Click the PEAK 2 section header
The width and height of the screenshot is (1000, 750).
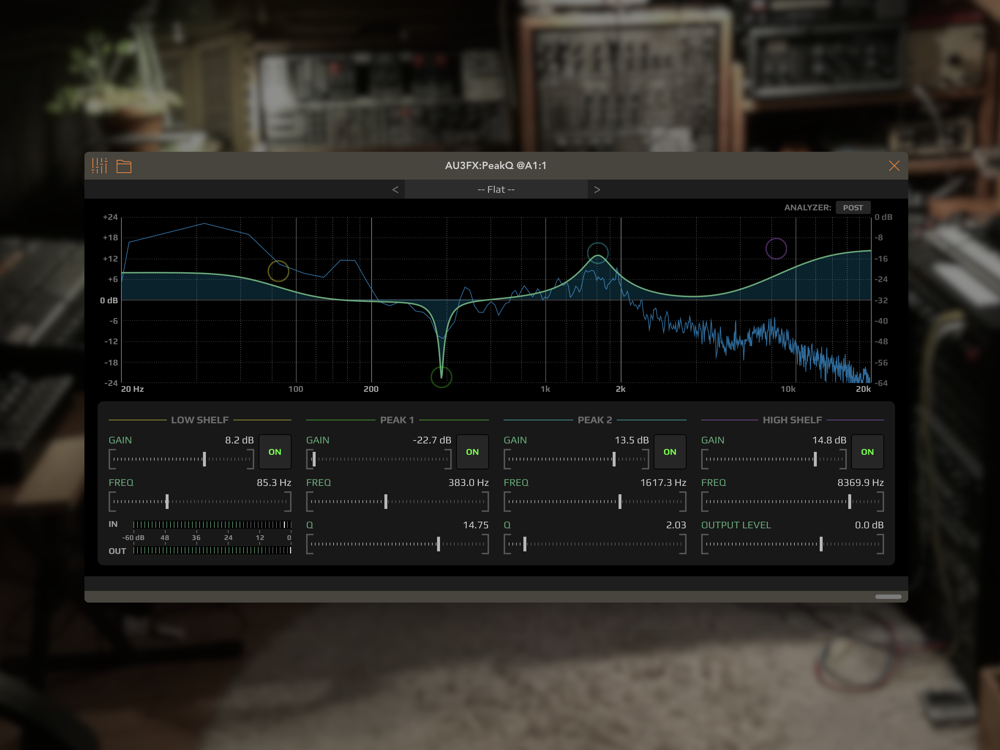click(x=595, y=420)
